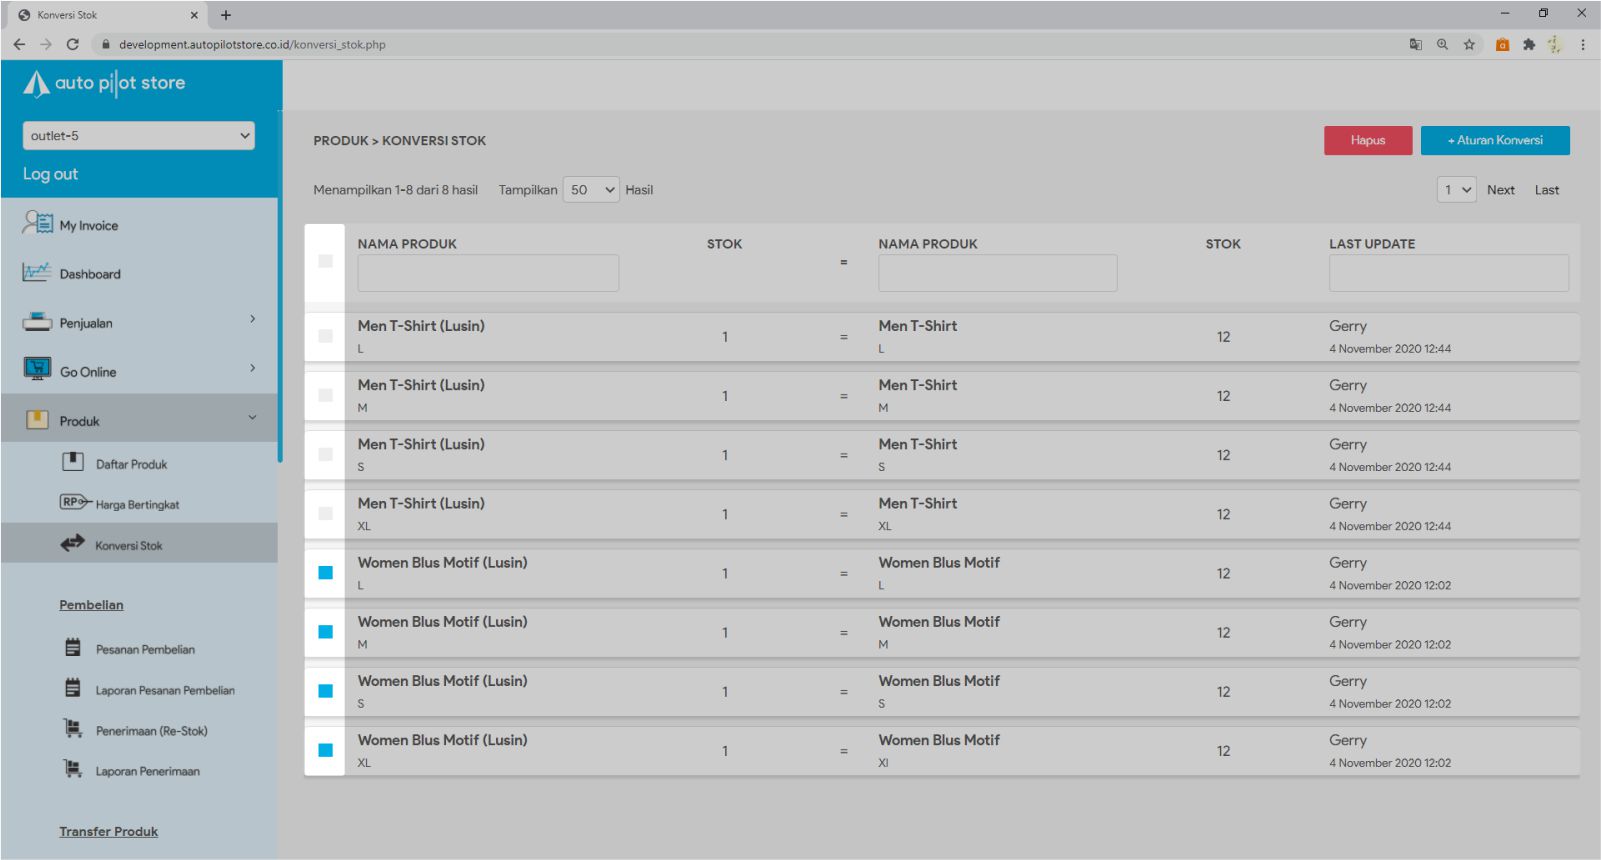Image resolution: width=1601 pixels, height=860 pixels.
Task: Check the Men T-Shirt (Lusin) M row
Action: pyautogui.click(x=325, y=395)
